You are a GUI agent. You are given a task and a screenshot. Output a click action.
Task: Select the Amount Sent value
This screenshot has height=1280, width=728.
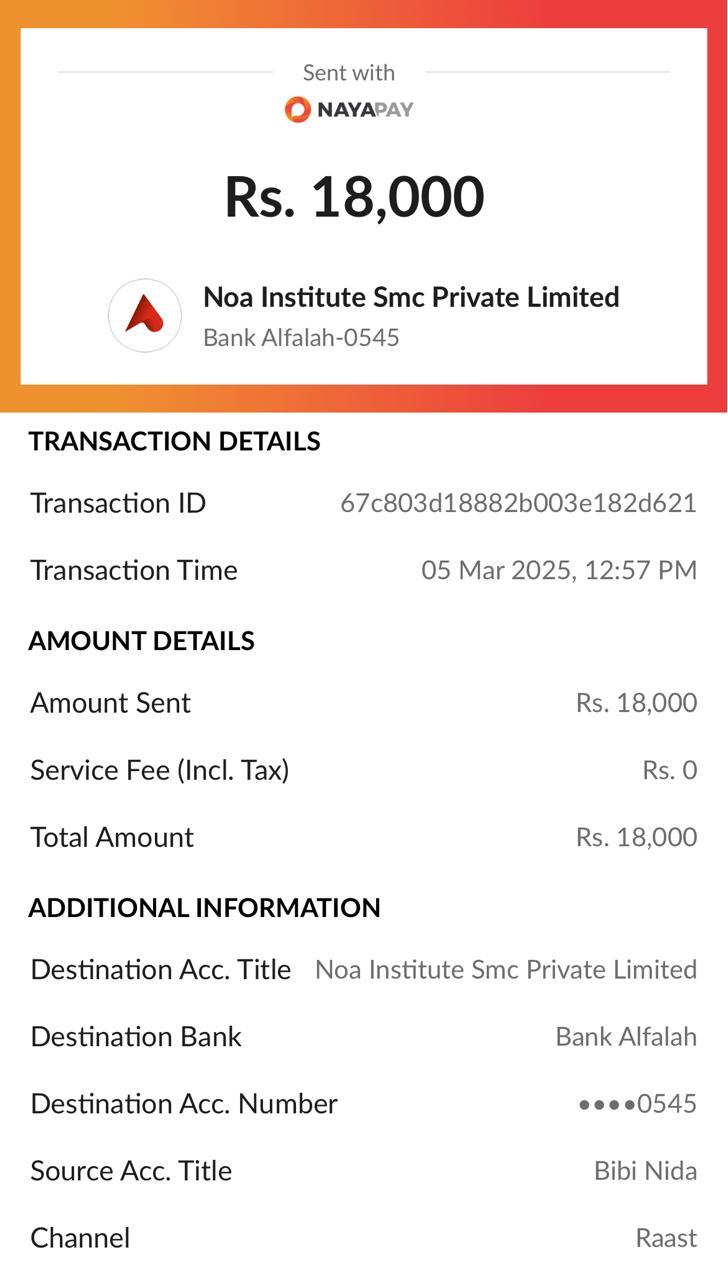(636, 703)
